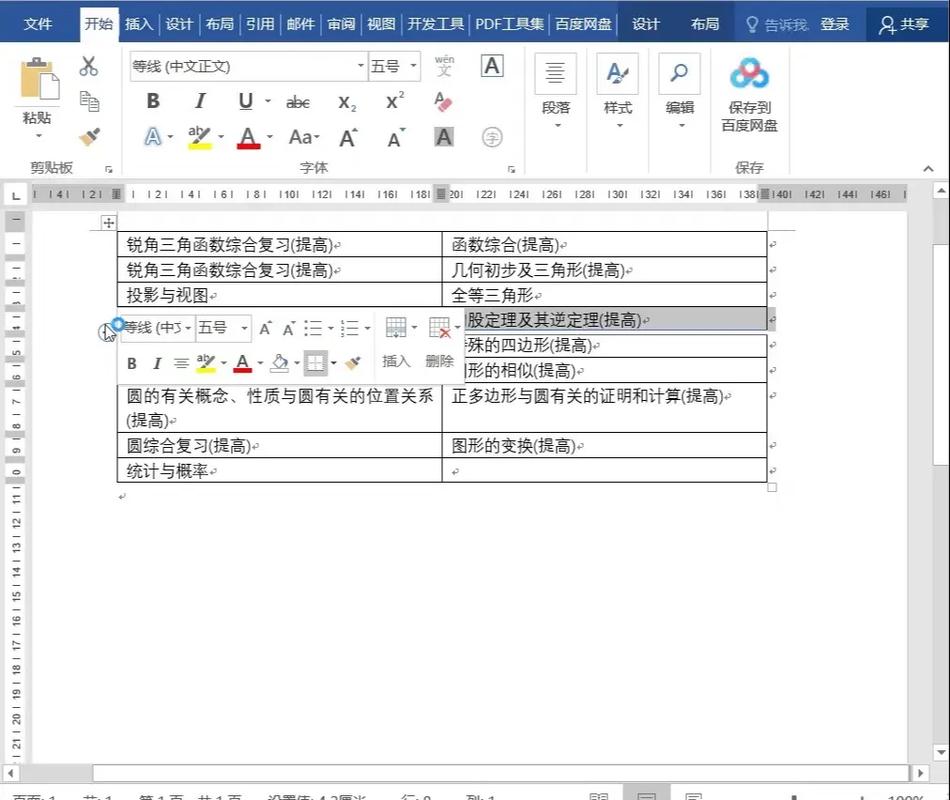Apply italic formatting from the ribbon

200,101
